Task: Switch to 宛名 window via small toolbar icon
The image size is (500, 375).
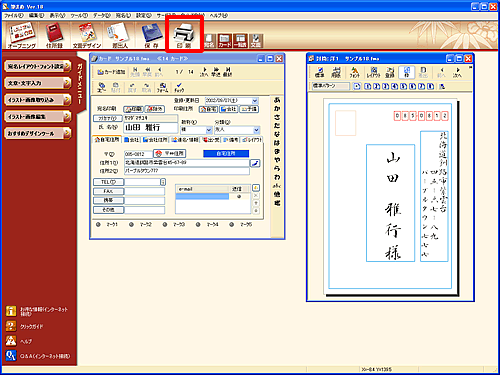Action: pyautogui.click(x=209, y=41)
